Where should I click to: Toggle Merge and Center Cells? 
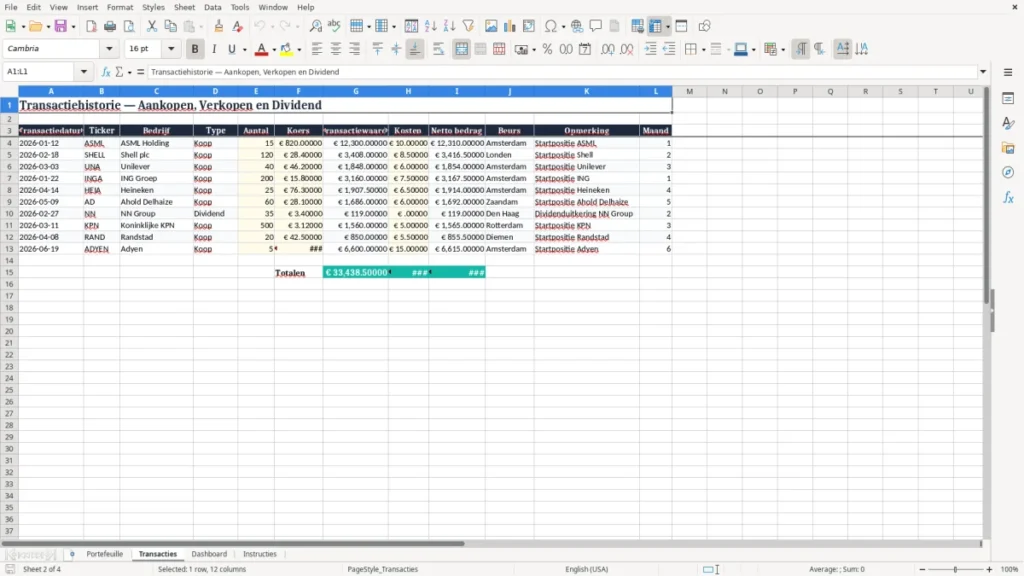(x=461, y=49)
